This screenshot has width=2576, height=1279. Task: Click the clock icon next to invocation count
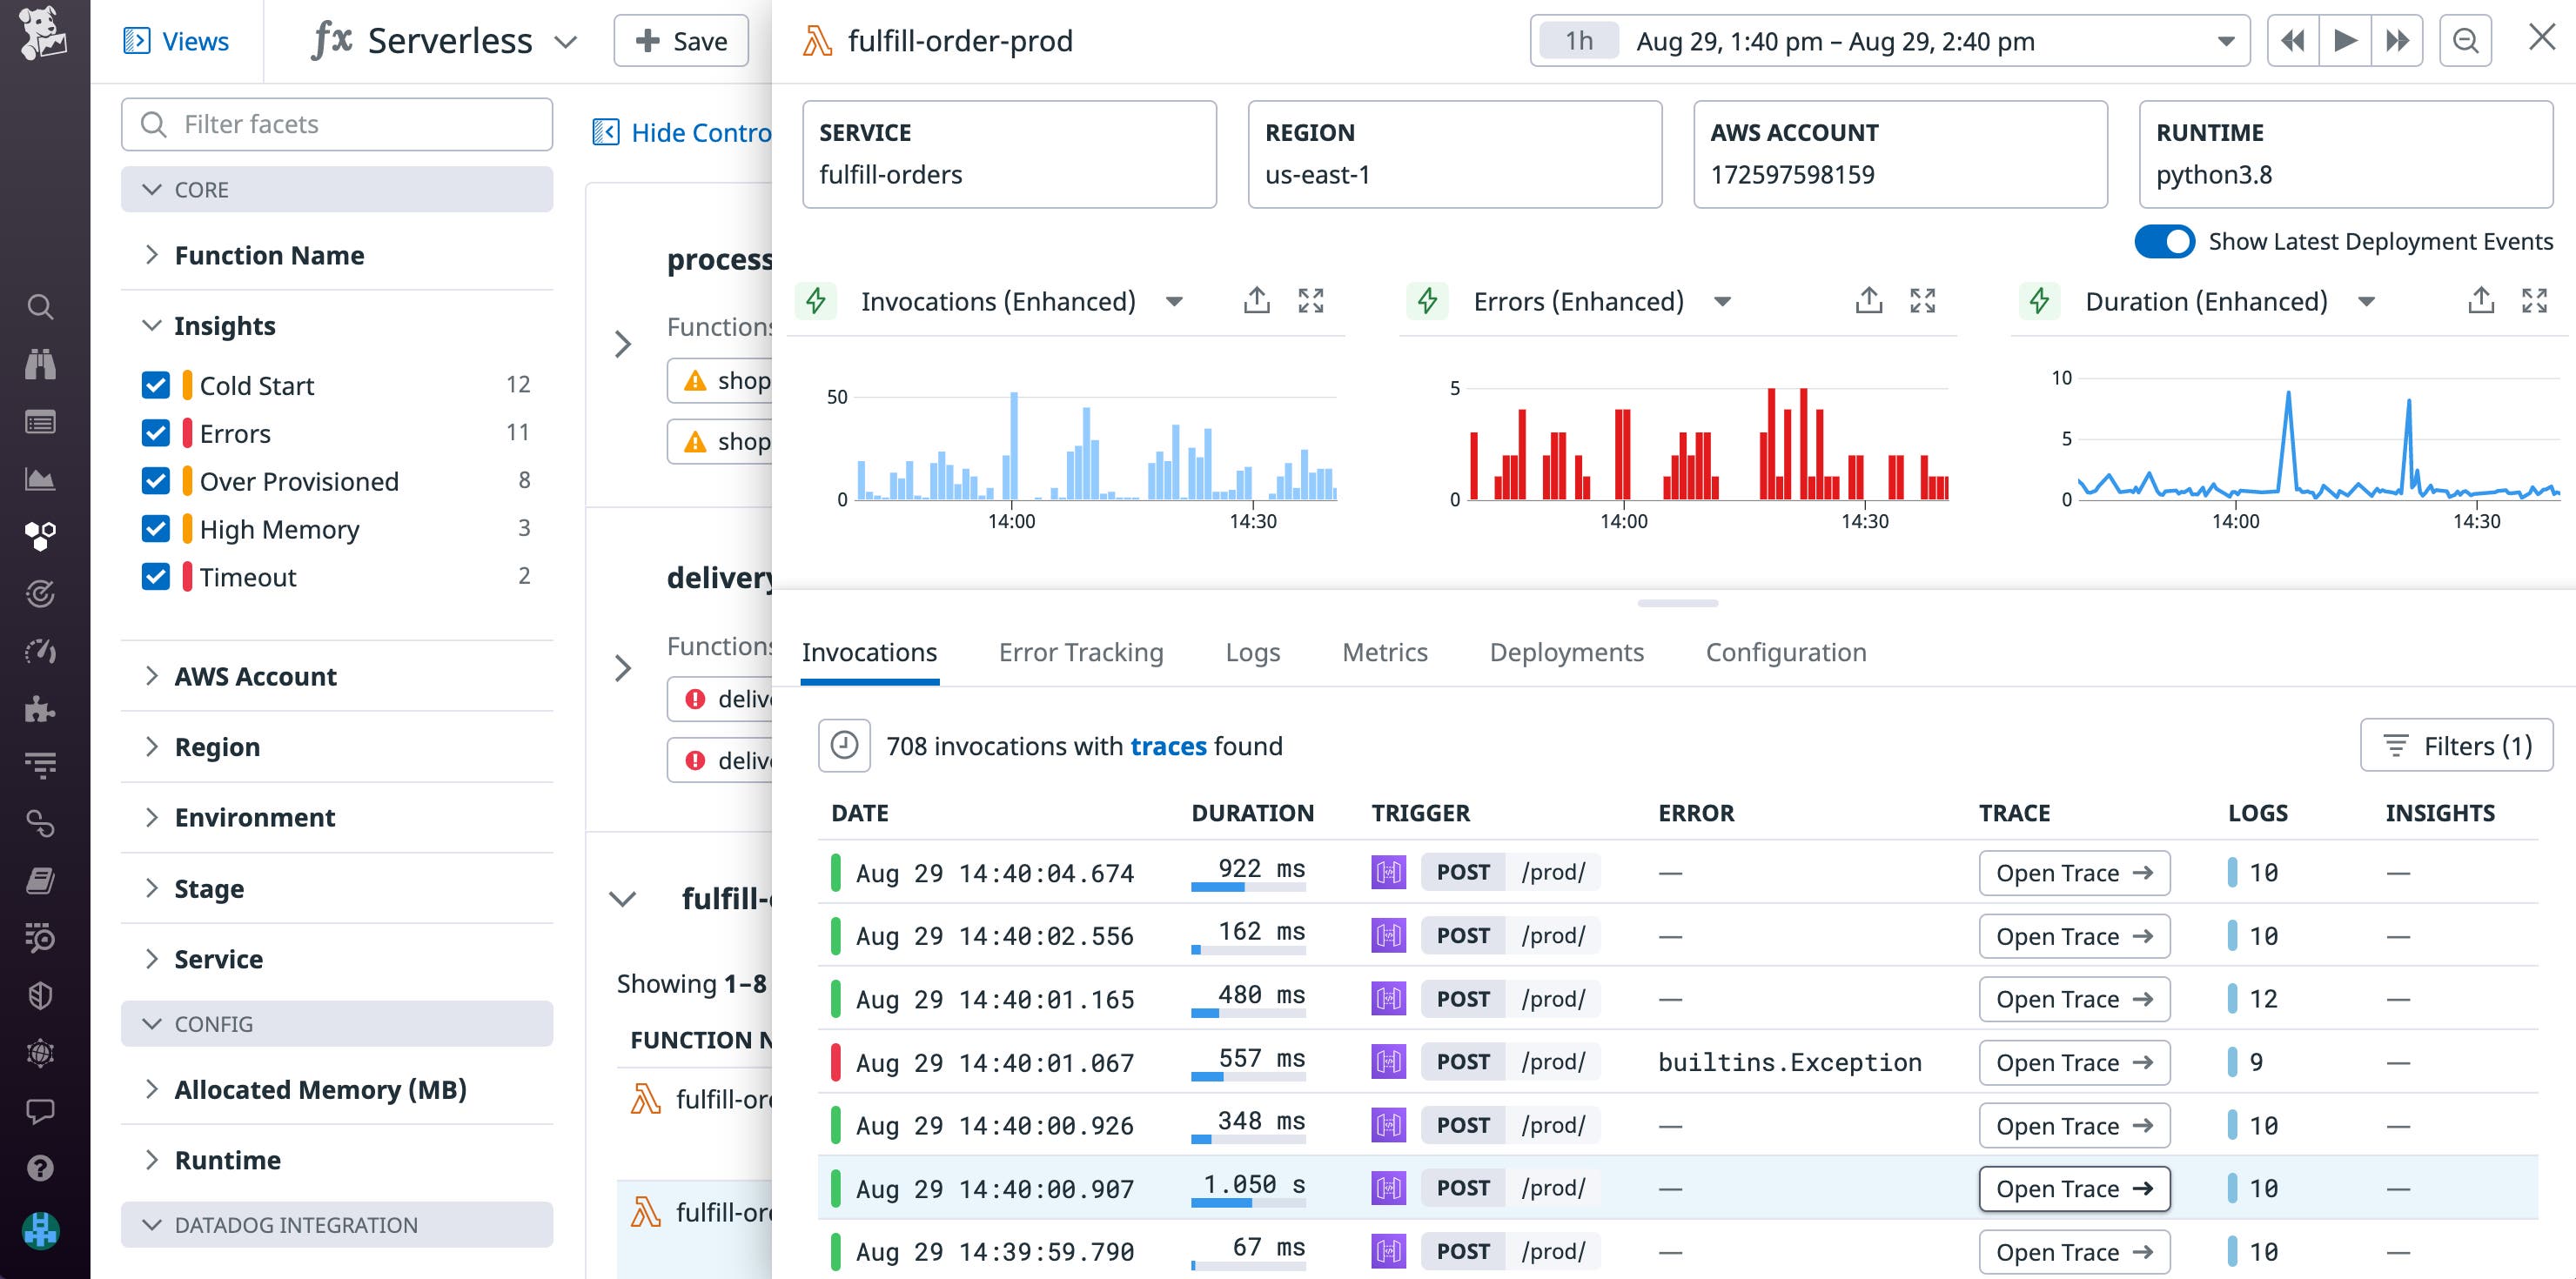(844, 745)
